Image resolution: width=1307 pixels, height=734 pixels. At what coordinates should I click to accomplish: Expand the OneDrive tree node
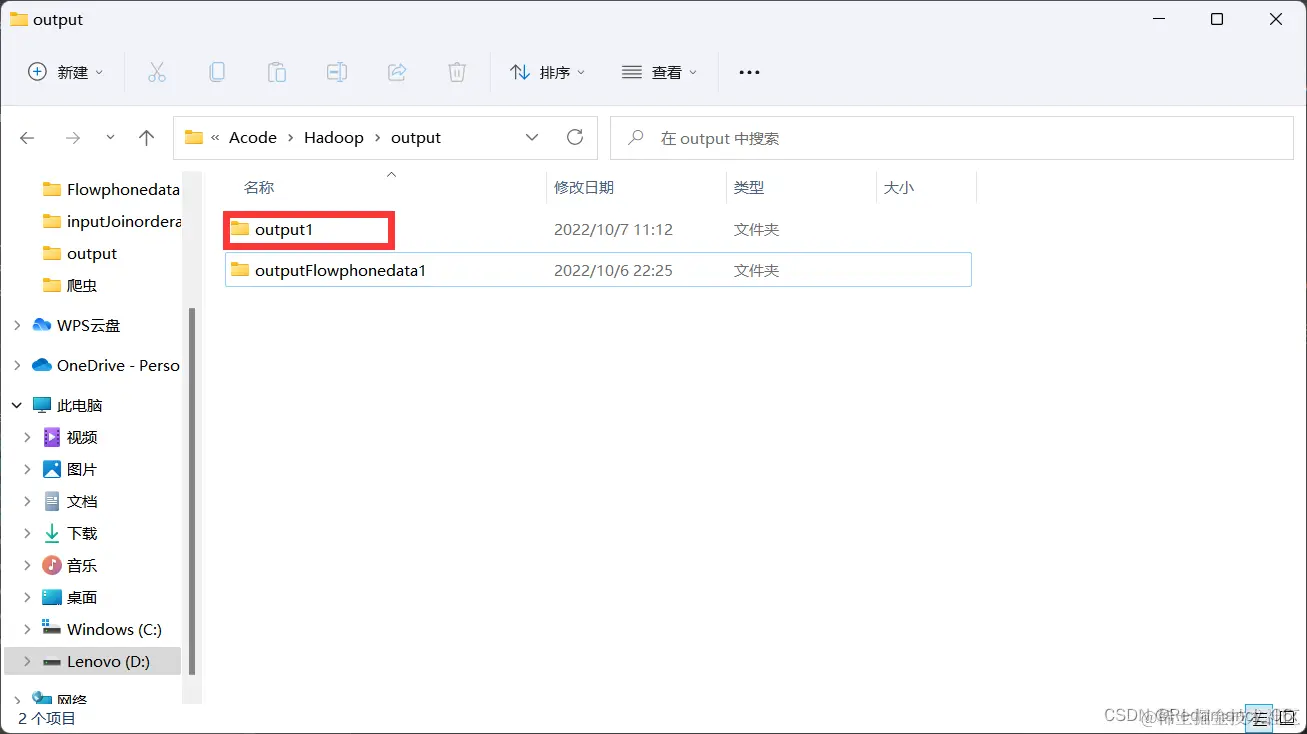tap(16, 366)
